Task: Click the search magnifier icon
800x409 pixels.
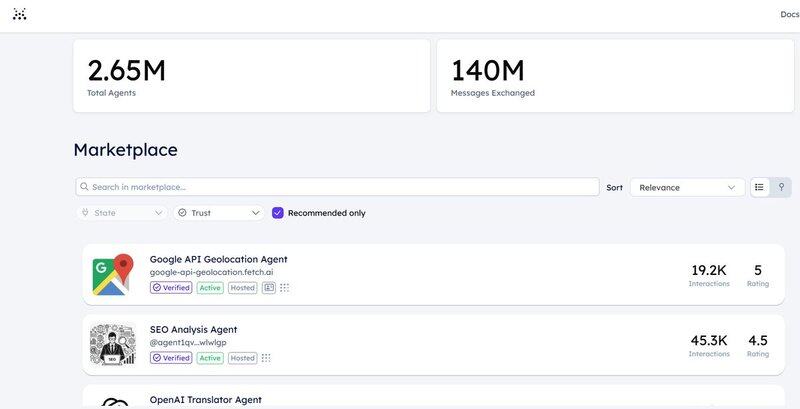Action: coord(84,187)
